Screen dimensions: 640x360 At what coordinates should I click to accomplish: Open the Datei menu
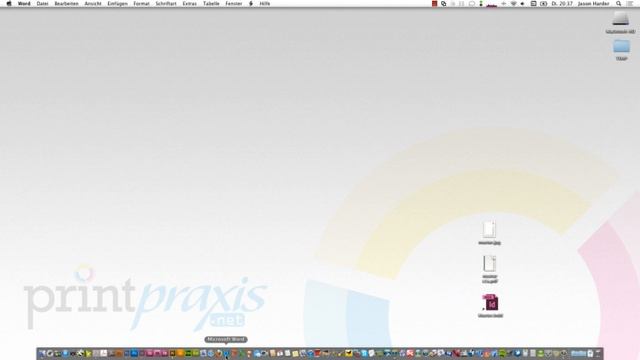tap(42, 4)
